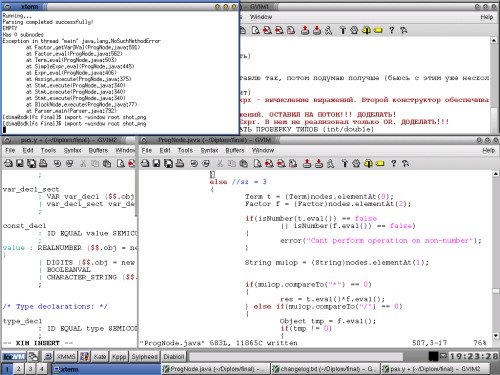Activate ProgNode.java task in the taskbar
The width and height of the screenshot is (500, 375).
point(215,369)
